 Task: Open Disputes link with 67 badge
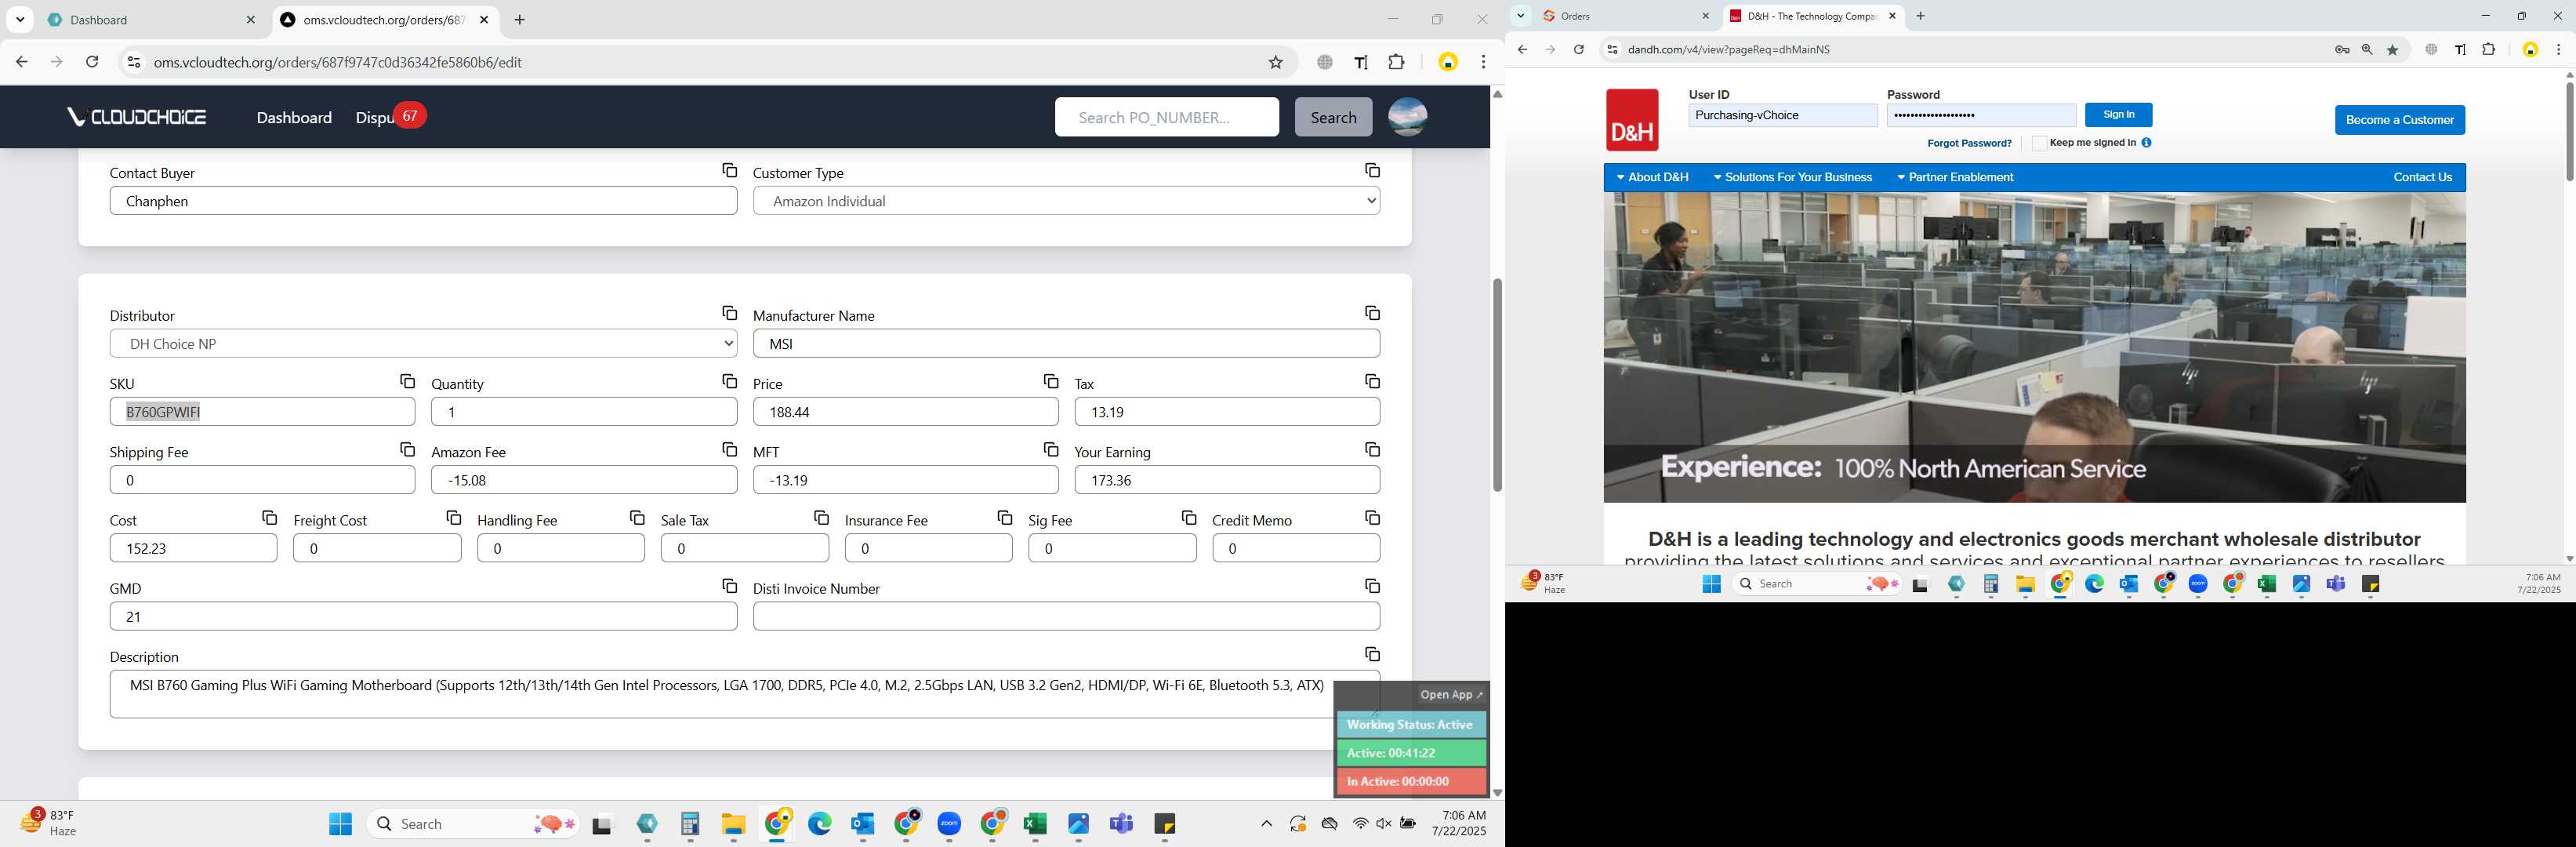[390, 117]
